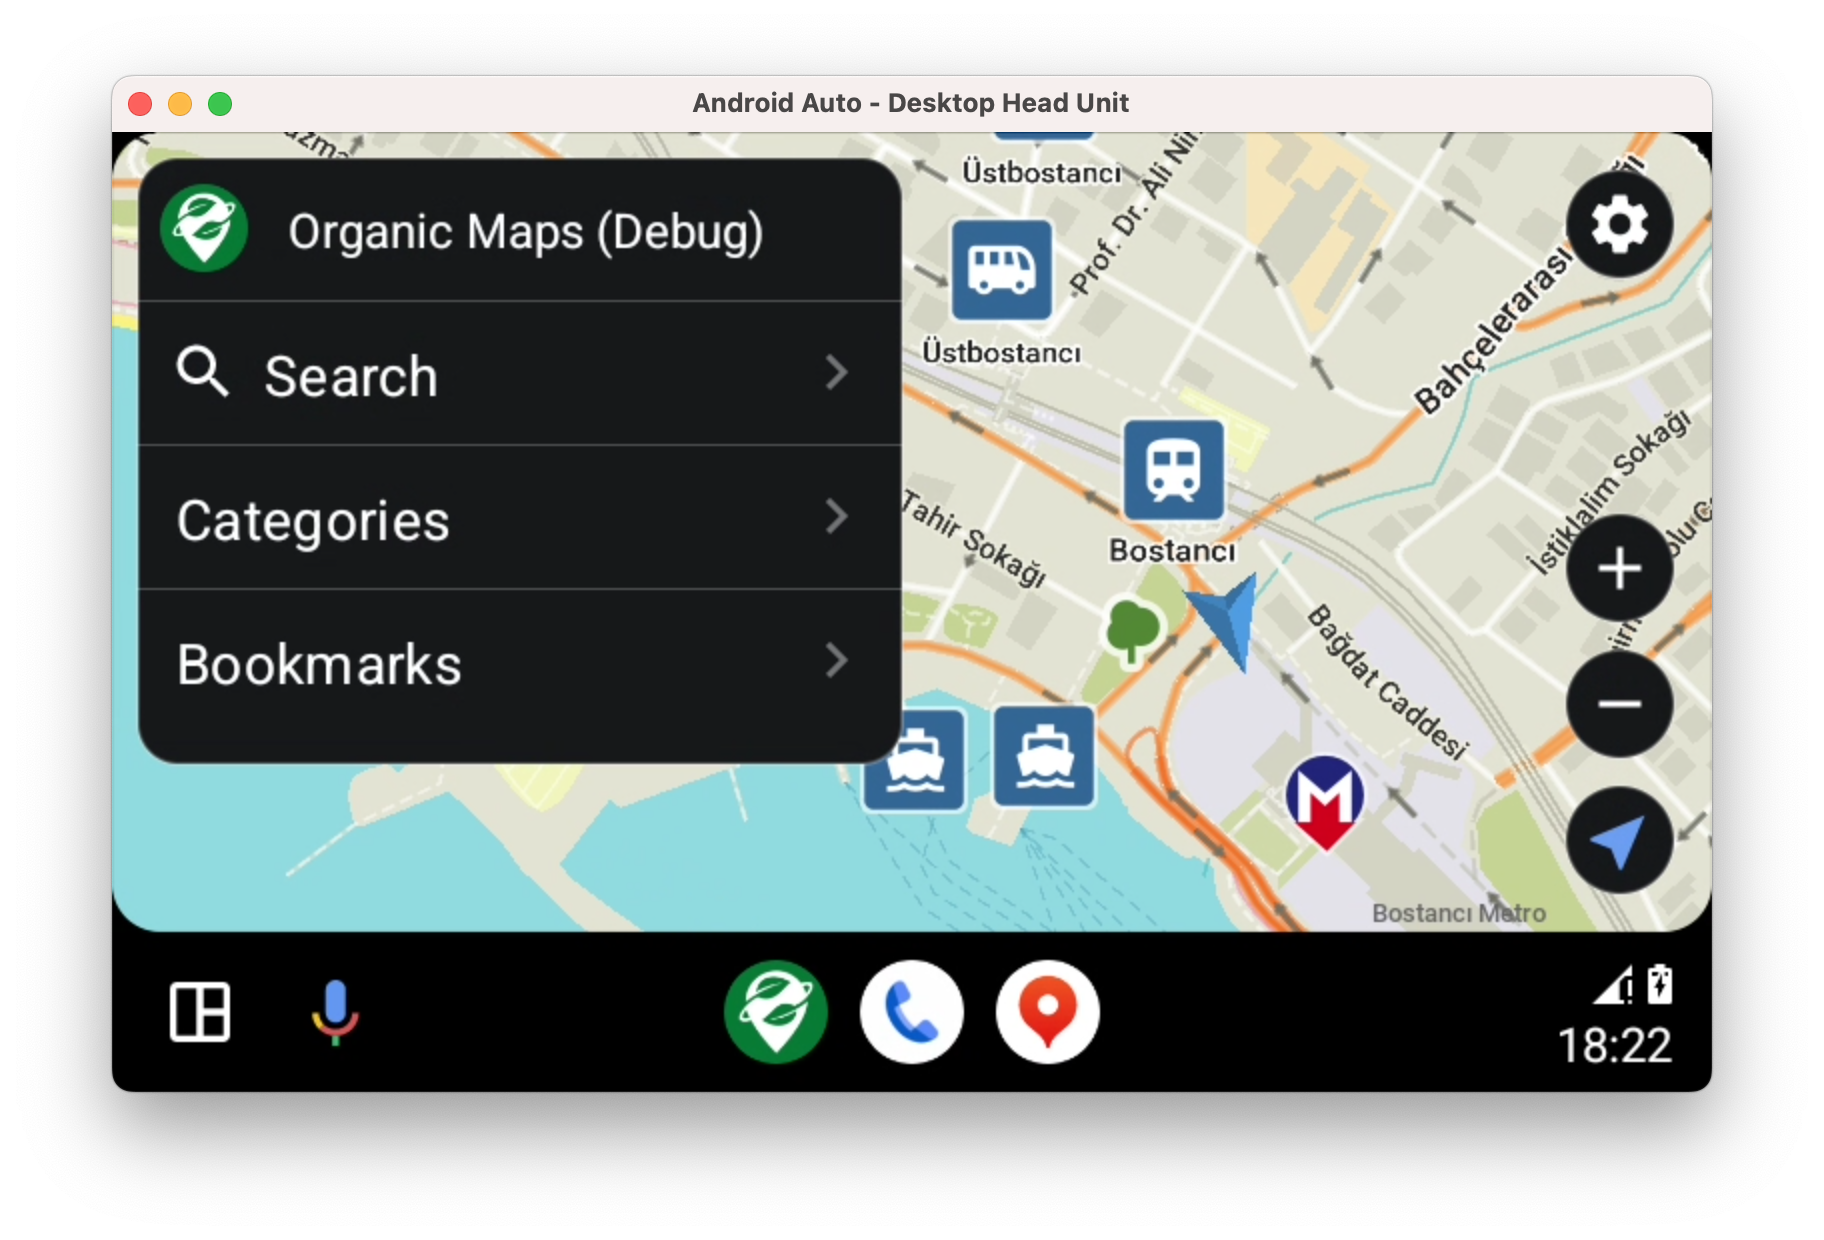Viewport: 1824px width, 1240px height.
Task: Click the Üstbostancı label under bus marker
Action: [1001, 352]
